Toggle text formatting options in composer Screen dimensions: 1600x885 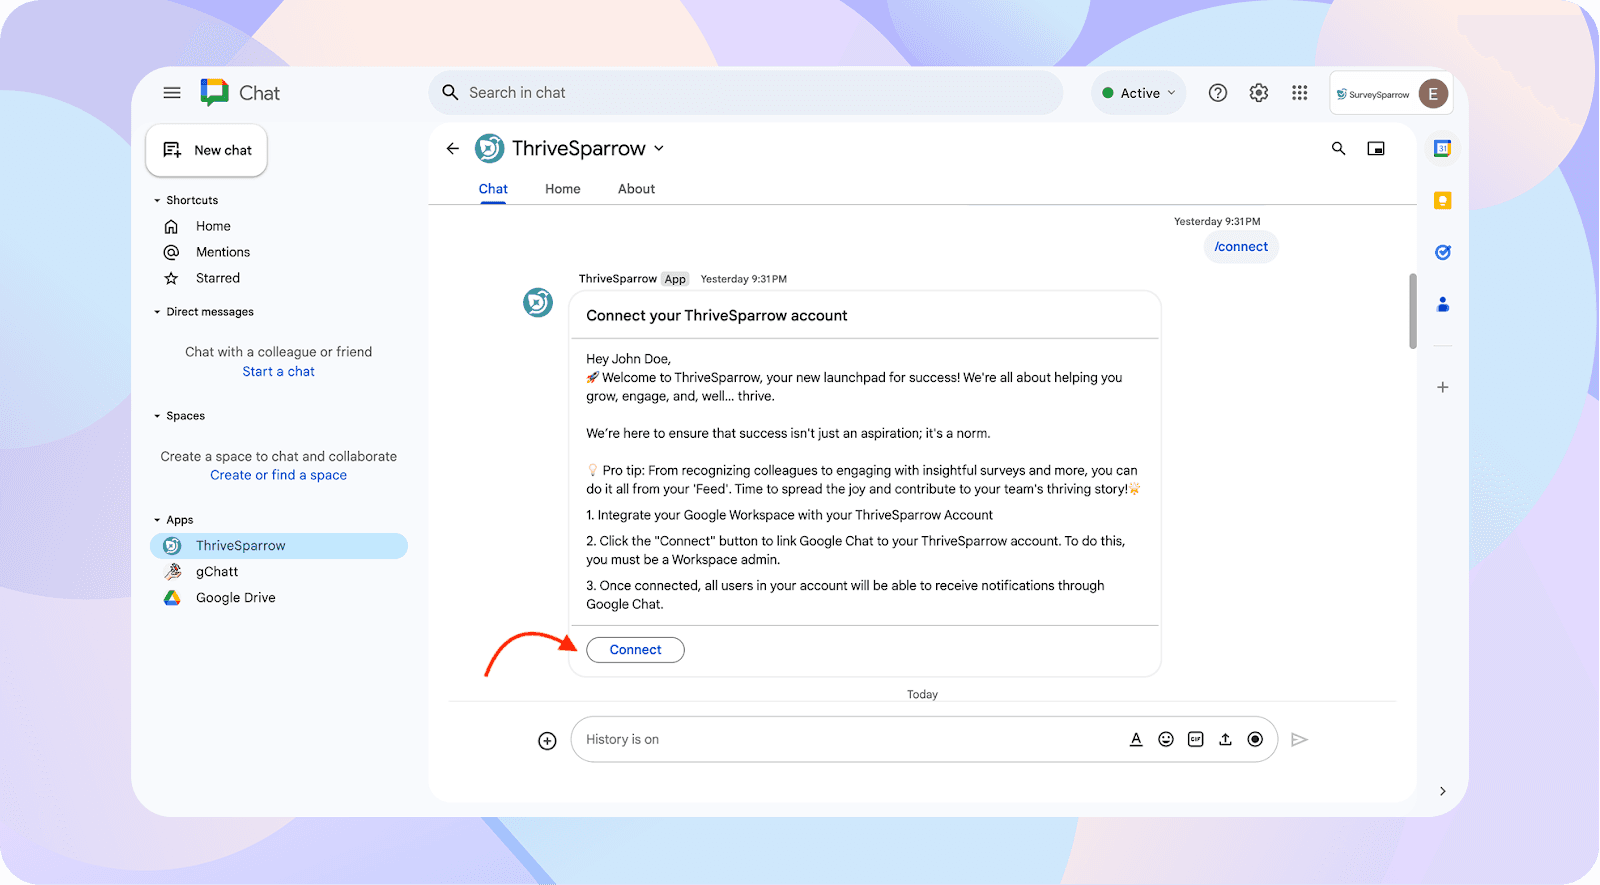tap(1136, 739)
